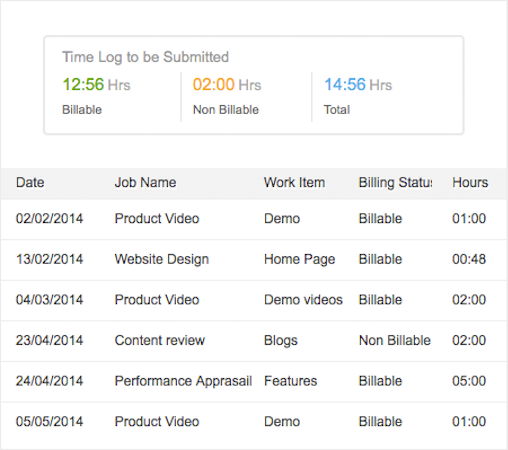
Task: Open the 05/05/2014 time log entry
Action: 254,422
